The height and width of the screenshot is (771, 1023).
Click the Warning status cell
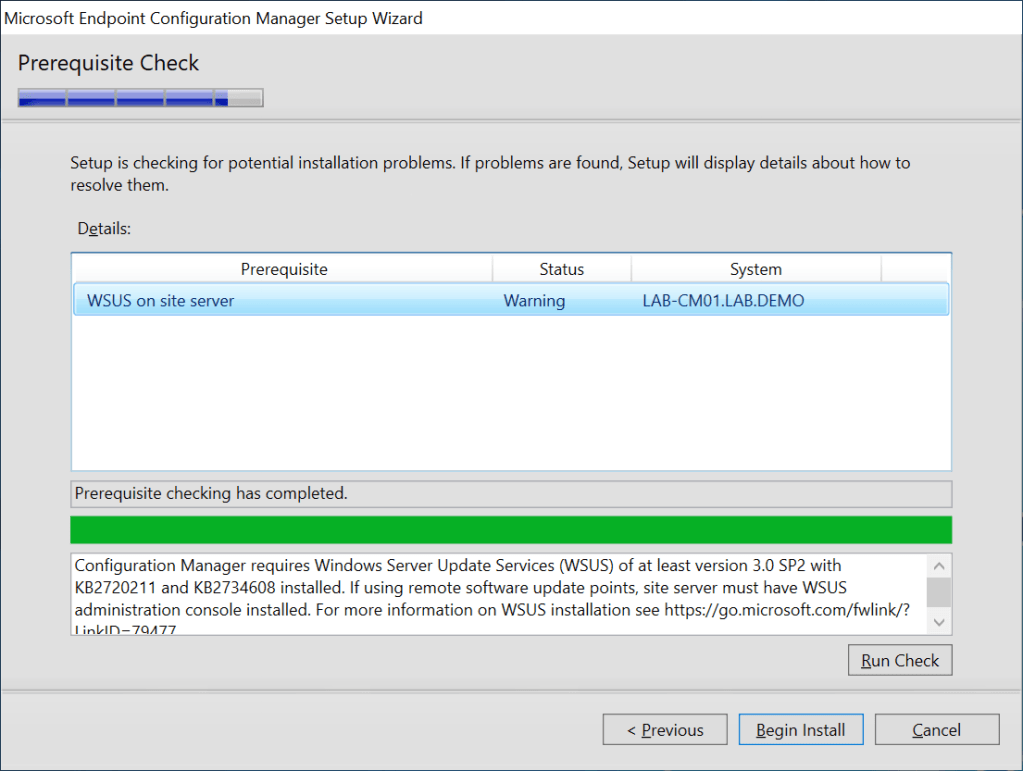534,301
